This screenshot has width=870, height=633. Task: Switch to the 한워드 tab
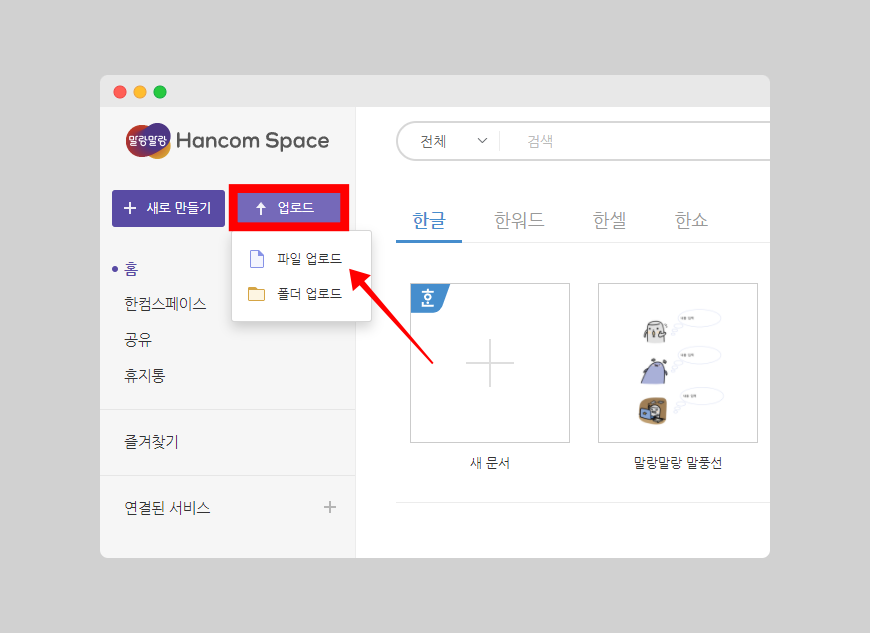519,221
